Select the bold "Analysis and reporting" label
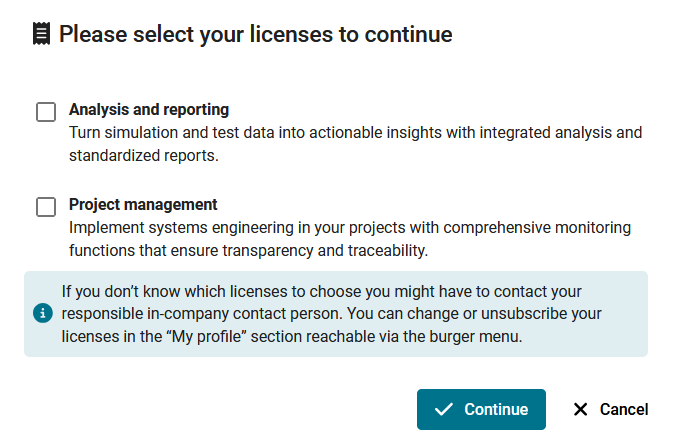Screen dimensions: 673x435 pyautogui.click(x=149, y=110)
